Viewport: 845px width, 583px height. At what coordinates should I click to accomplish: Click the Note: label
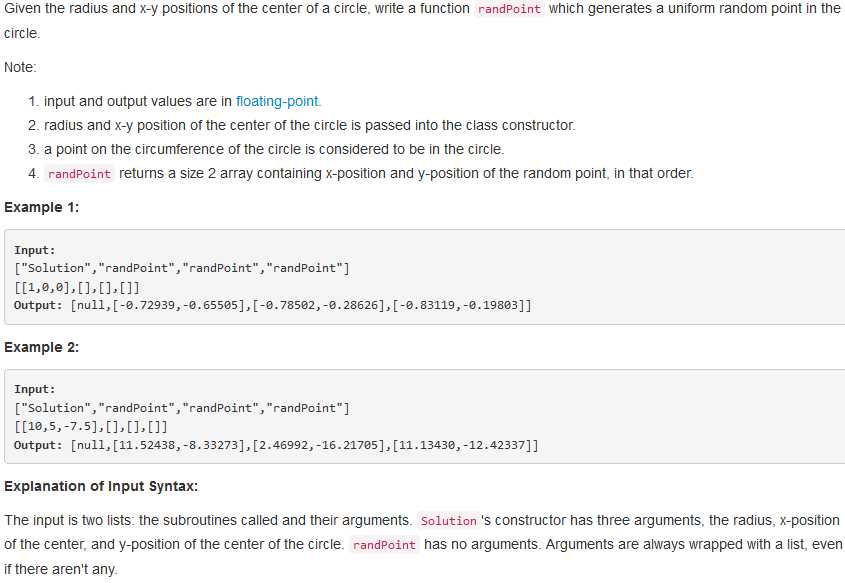point(20,67)
